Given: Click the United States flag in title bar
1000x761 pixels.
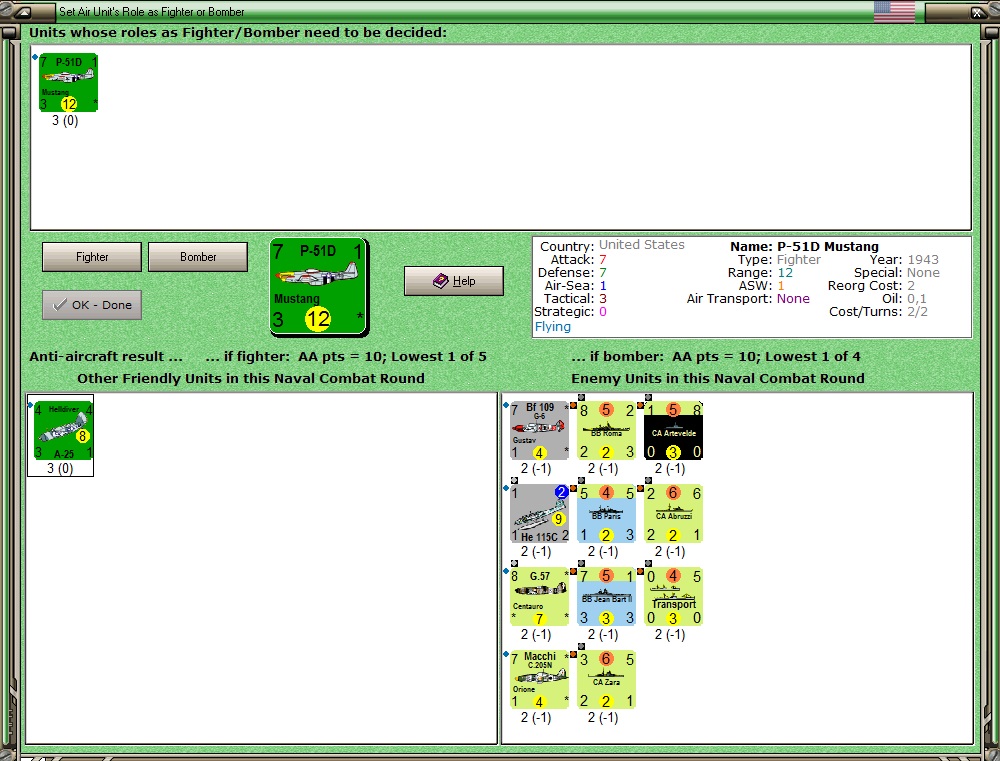Looking at the screenshot, I should coord(894,11).
